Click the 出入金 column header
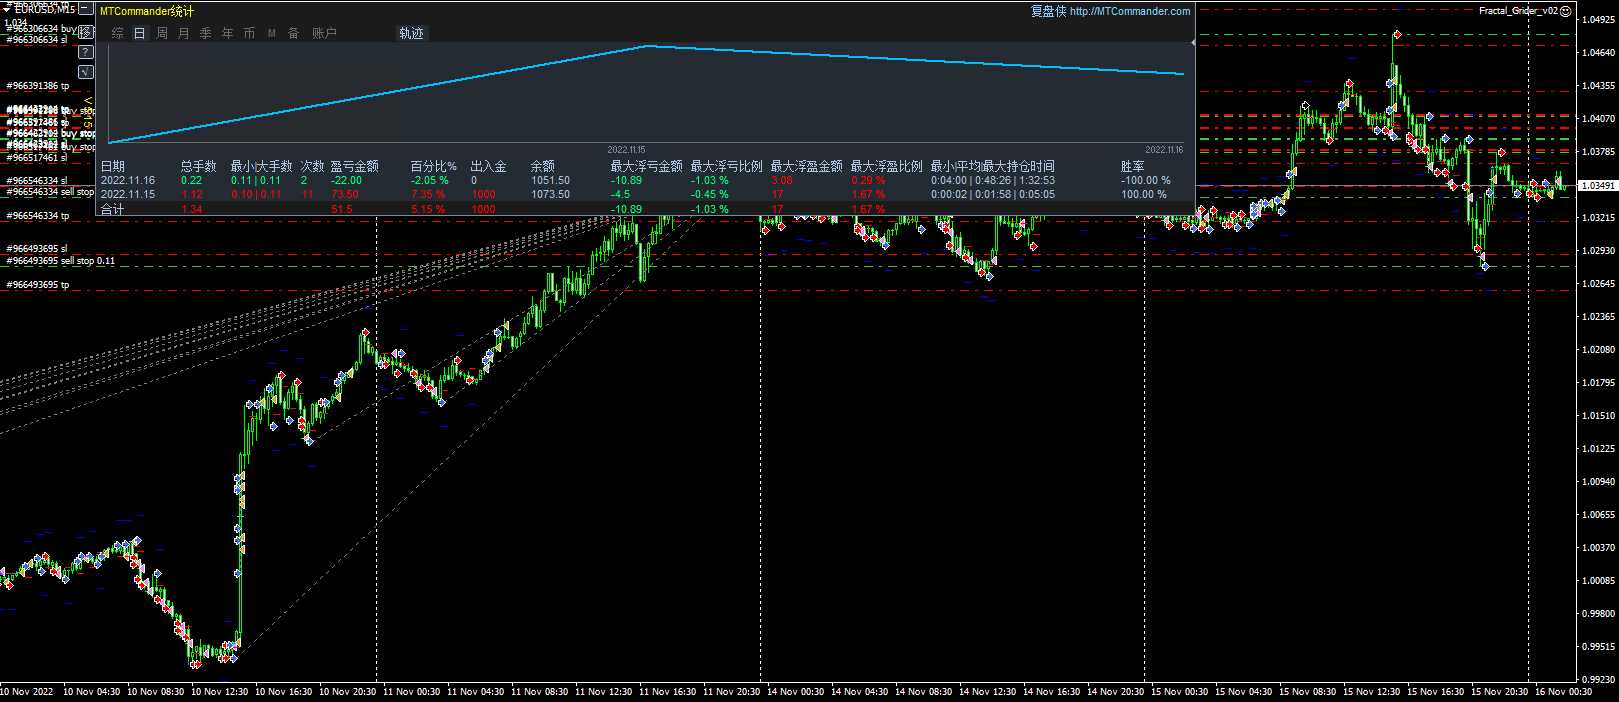This screenshot has height=702, width=1619. (x=489, y=166)
